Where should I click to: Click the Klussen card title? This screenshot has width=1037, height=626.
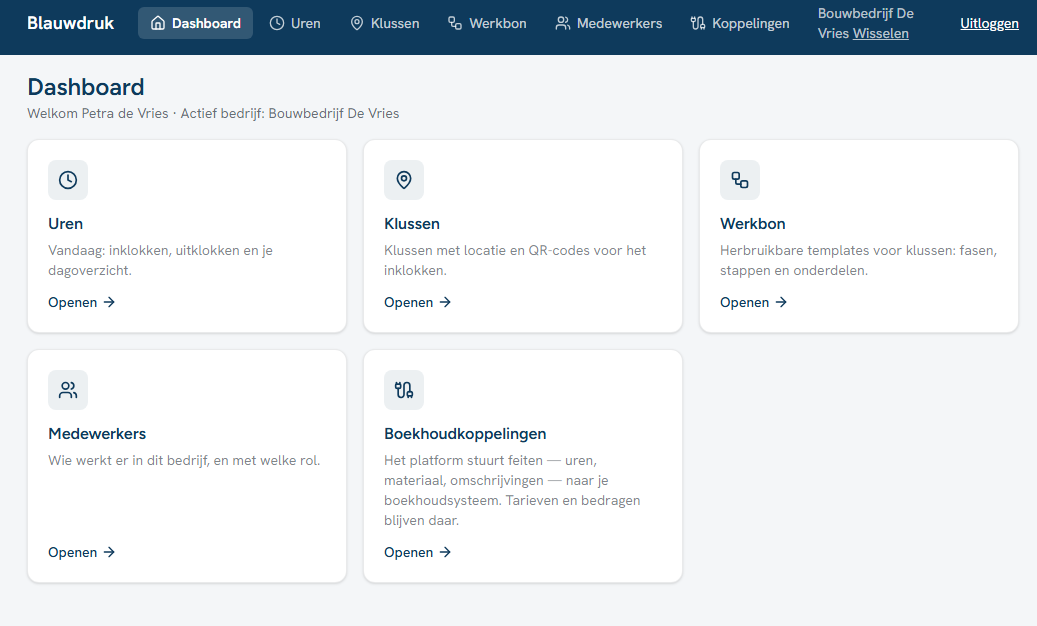(412, 223)
